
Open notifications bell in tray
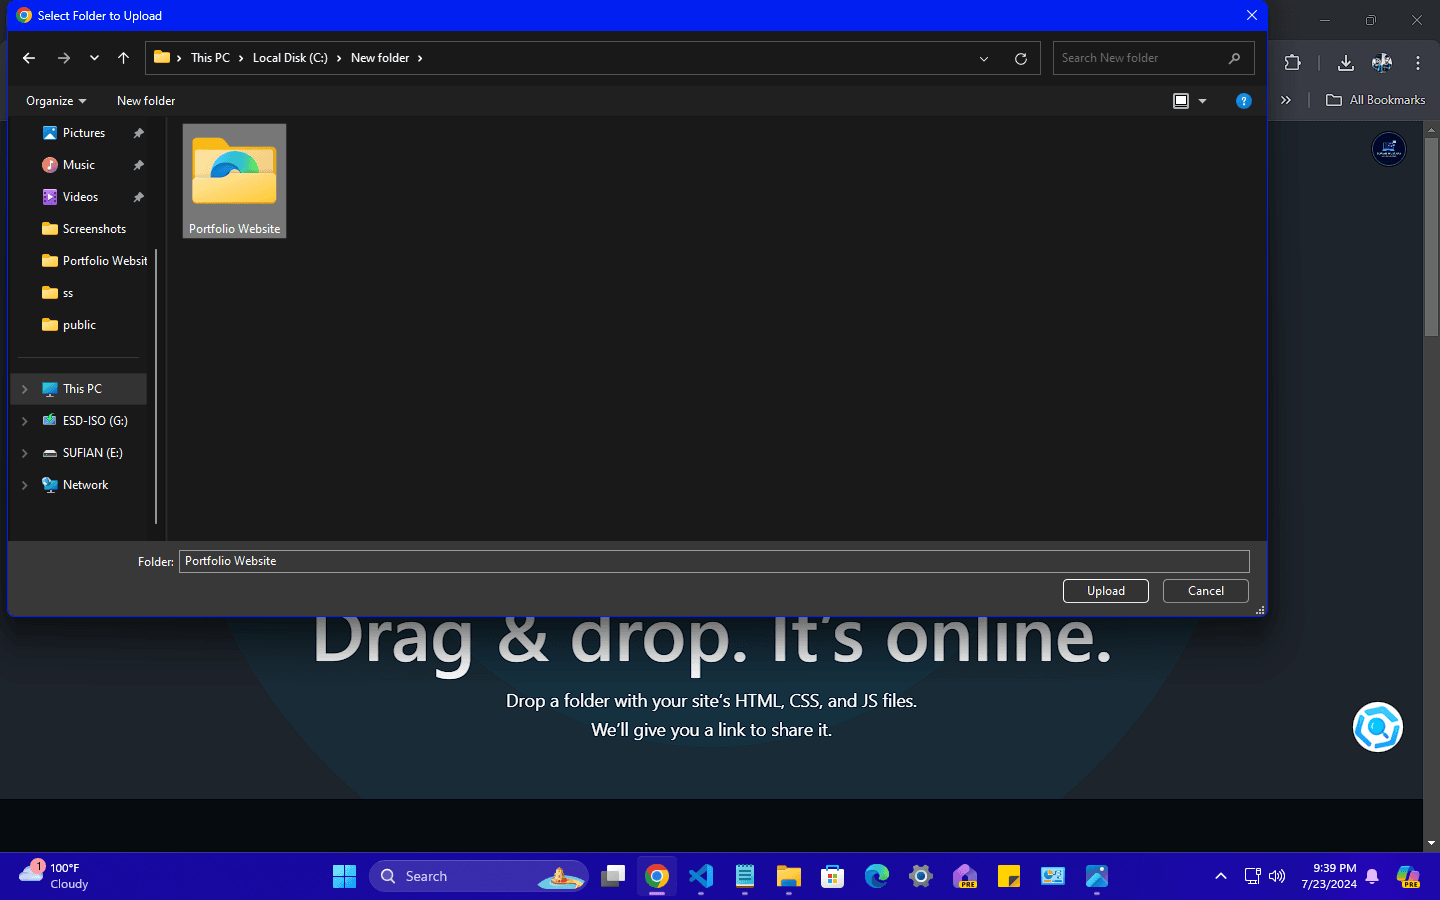tap(1372, 876)
